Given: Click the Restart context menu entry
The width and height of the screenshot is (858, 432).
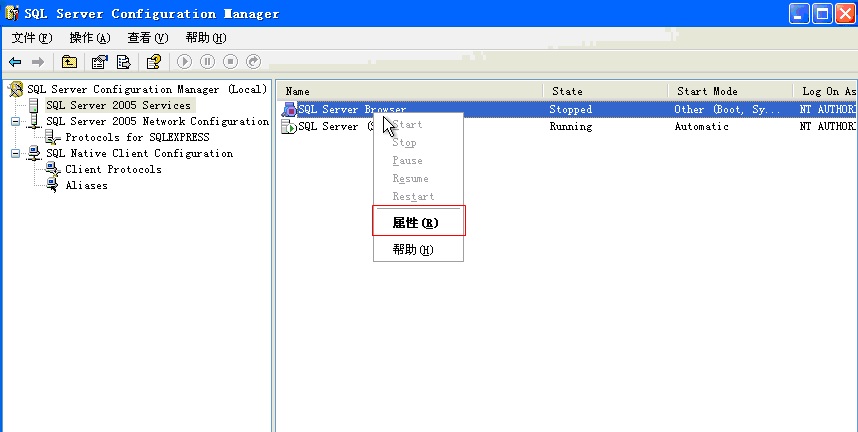Looking at the screenshot, I should point(419,197).
